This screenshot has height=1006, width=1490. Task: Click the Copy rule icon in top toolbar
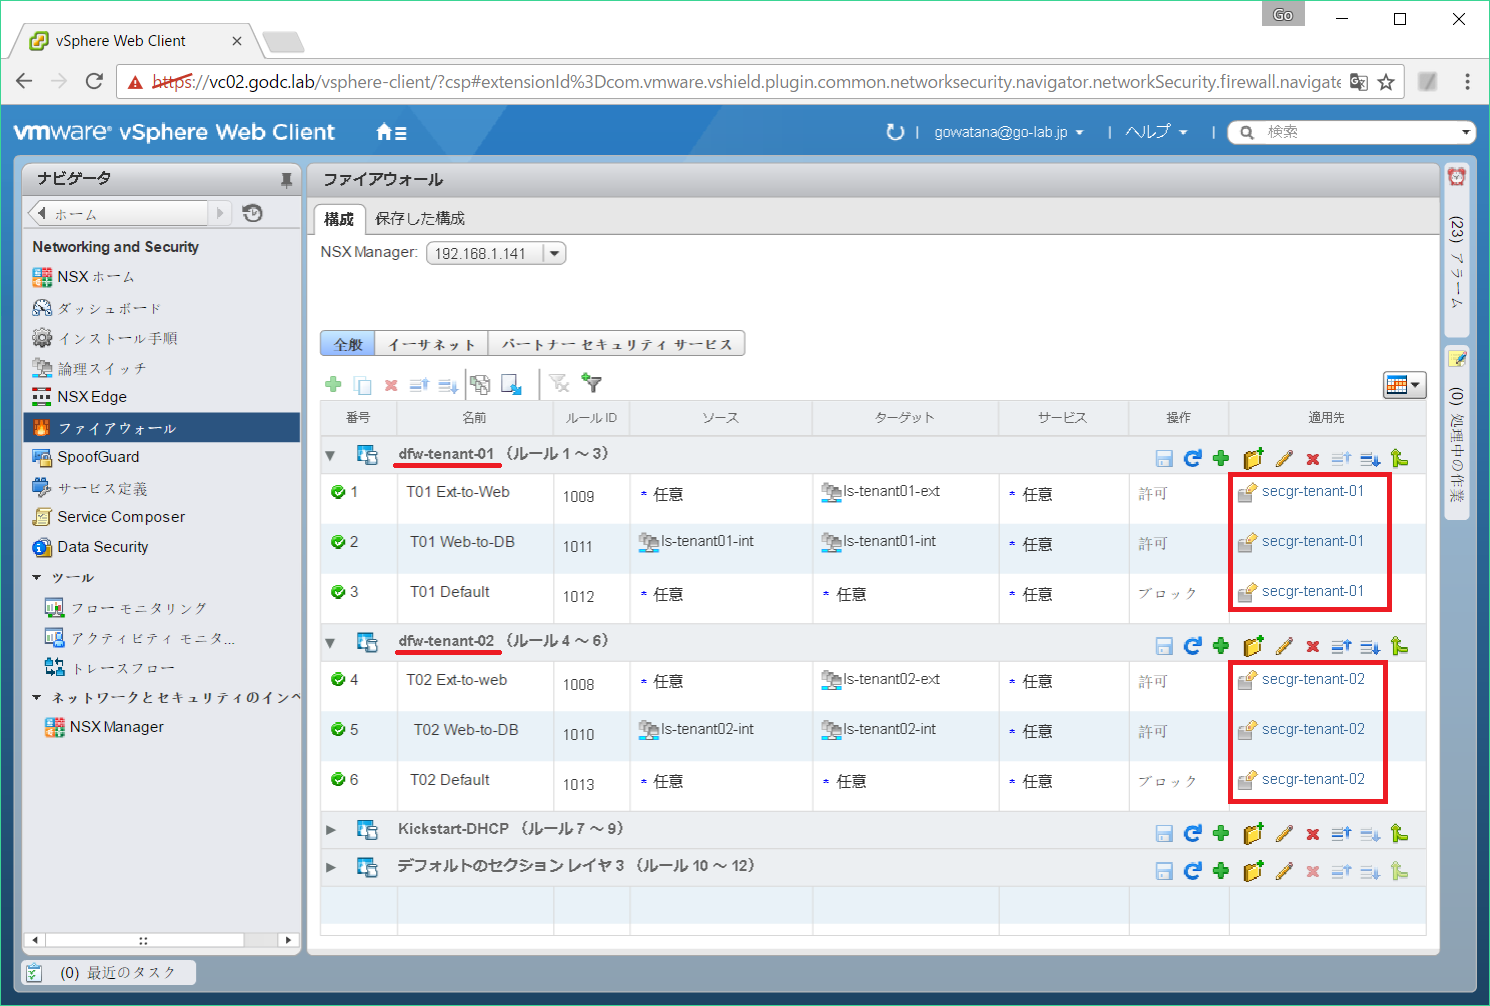pos(363,385)
